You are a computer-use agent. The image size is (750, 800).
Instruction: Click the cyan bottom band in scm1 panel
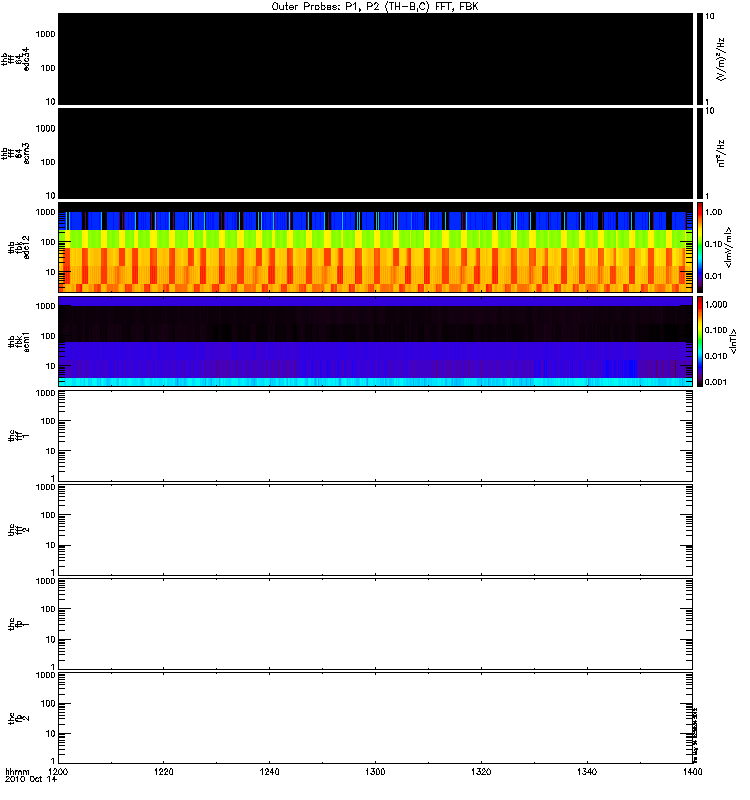point(375,382)
